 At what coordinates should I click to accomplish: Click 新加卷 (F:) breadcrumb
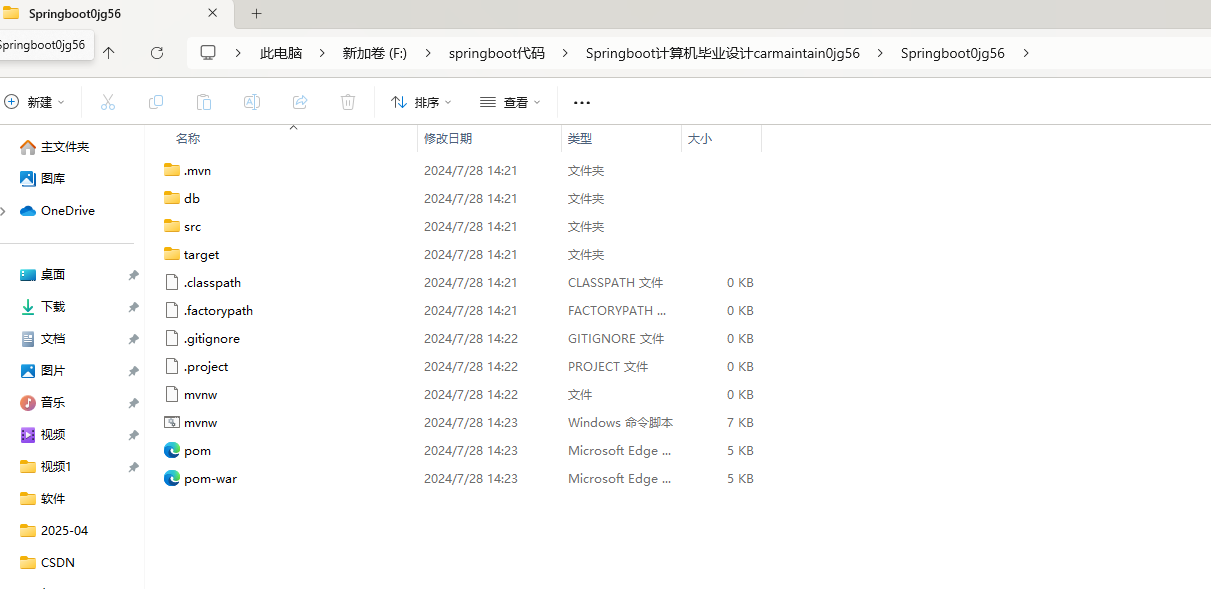coord(375,53)
